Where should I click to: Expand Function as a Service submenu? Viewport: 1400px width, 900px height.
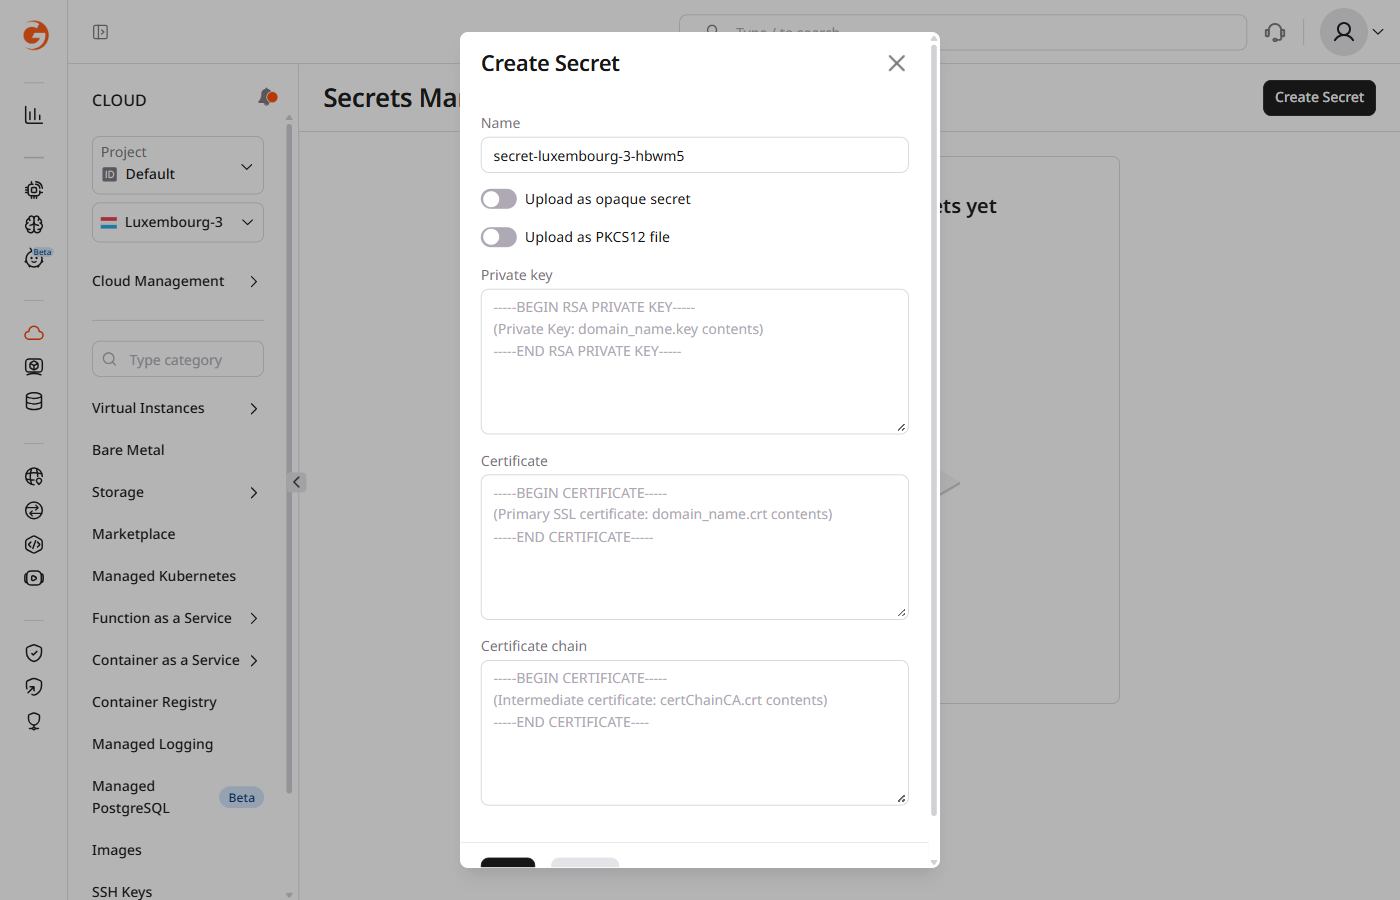pos(178,618)
